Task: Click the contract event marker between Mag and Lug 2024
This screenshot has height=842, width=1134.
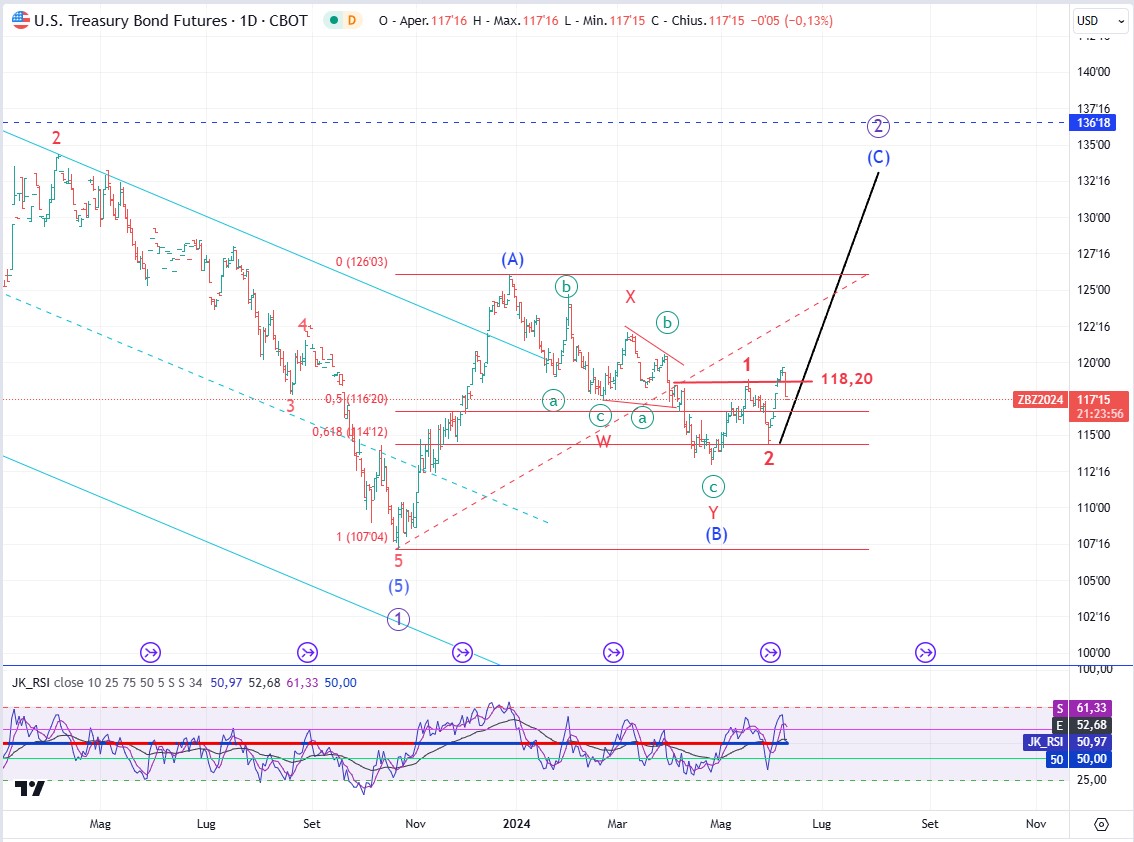Action: tap(770, 652)
